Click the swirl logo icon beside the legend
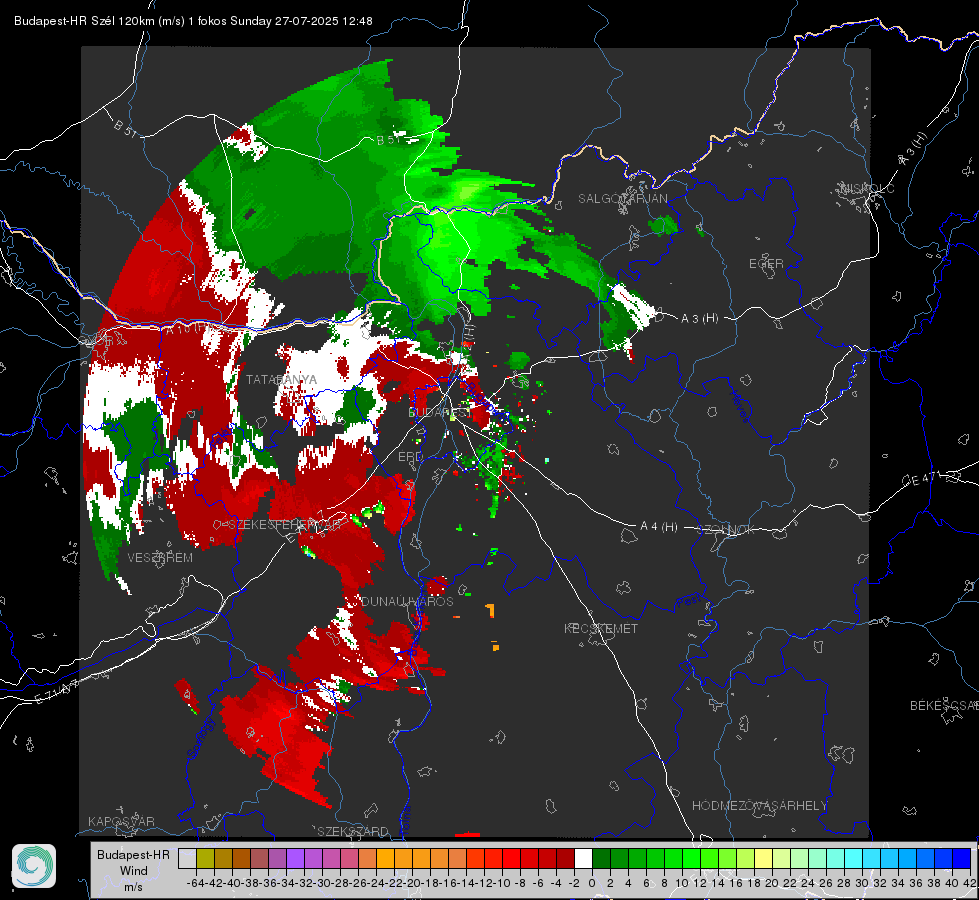 34,866
